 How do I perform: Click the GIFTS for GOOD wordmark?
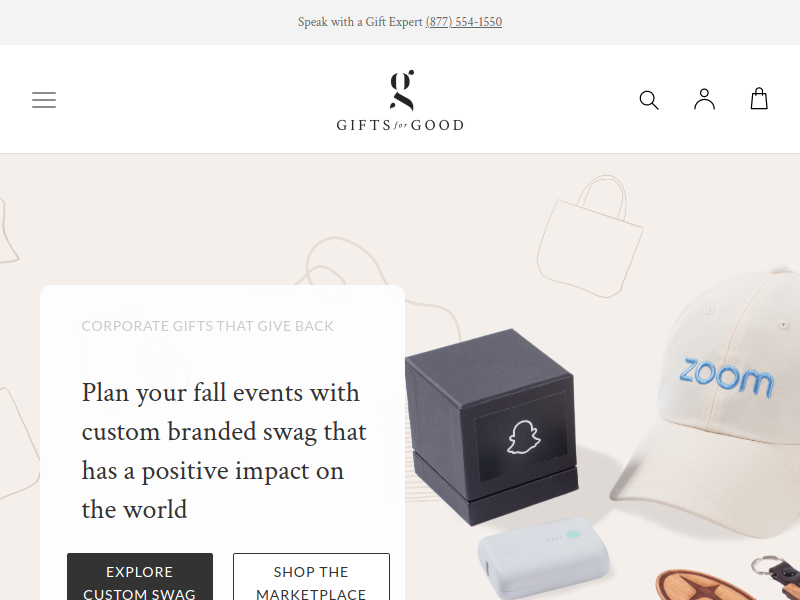[400, 125]
